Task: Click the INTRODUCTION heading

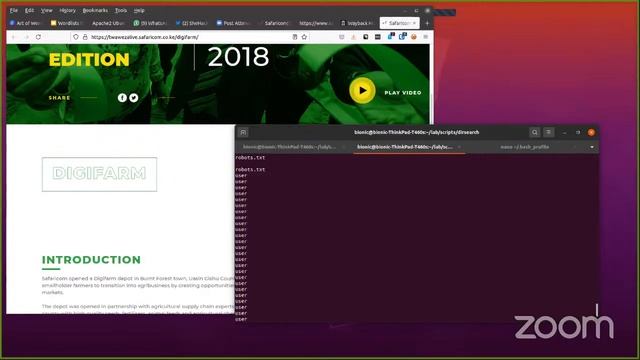Action: pos(91,260)
